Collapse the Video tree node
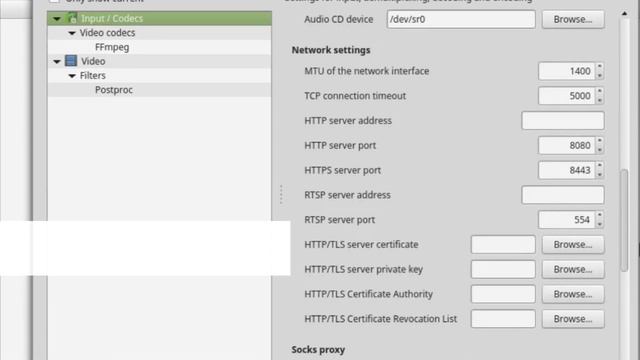 coord(57,62)
